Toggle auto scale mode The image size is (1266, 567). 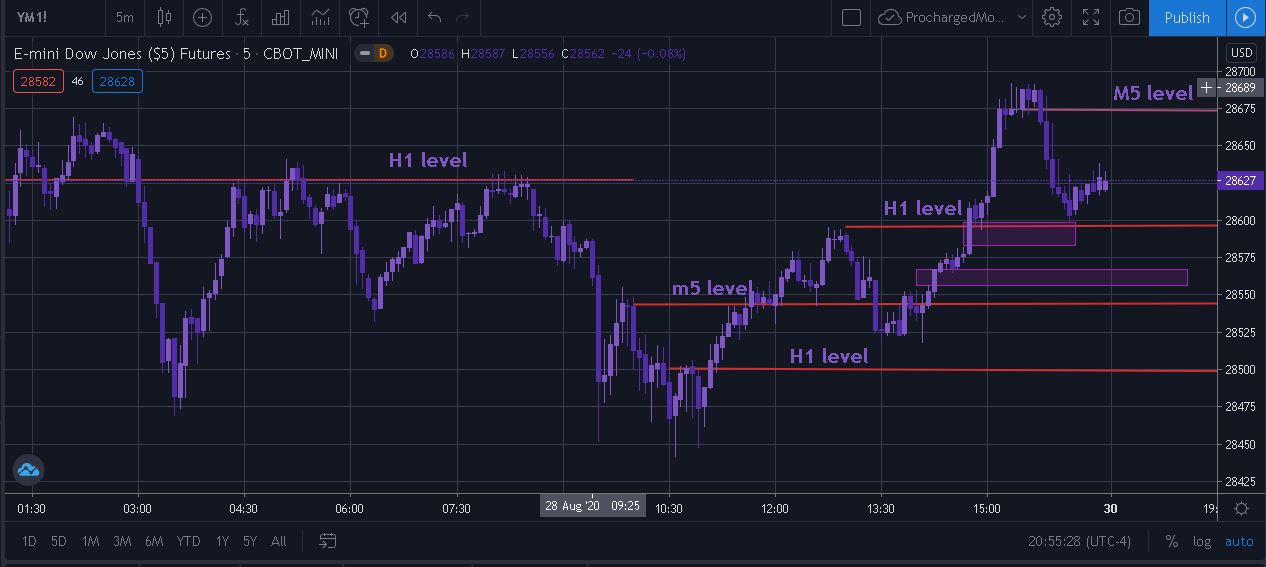click(x=1239, y=541)
